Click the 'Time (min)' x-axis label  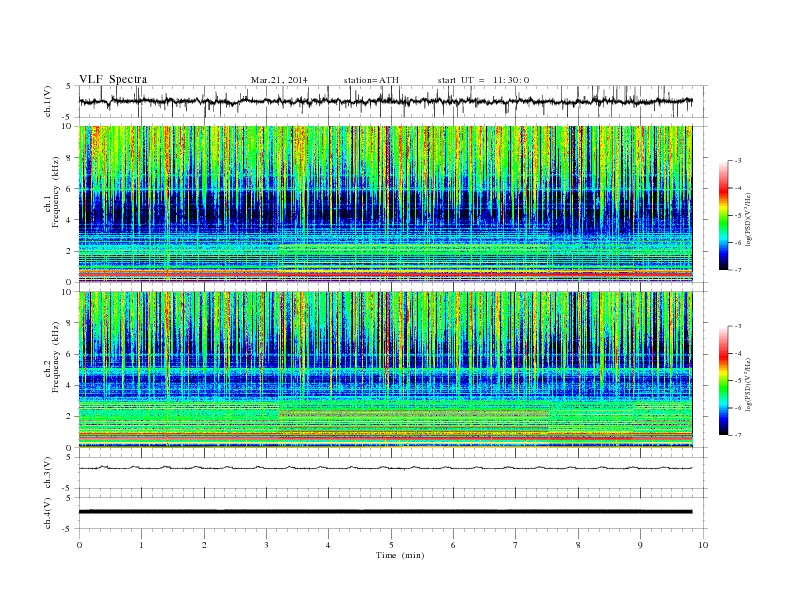pos(400,555)
